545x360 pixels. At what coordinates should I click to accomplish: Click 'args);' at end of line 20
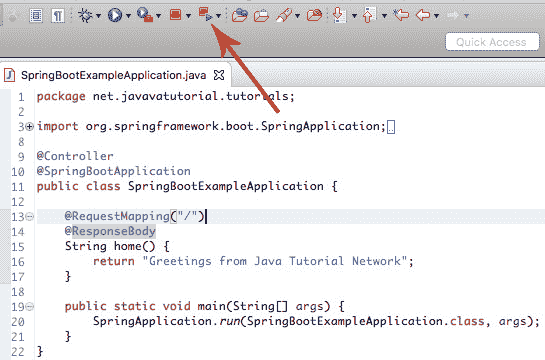(519, 321)
